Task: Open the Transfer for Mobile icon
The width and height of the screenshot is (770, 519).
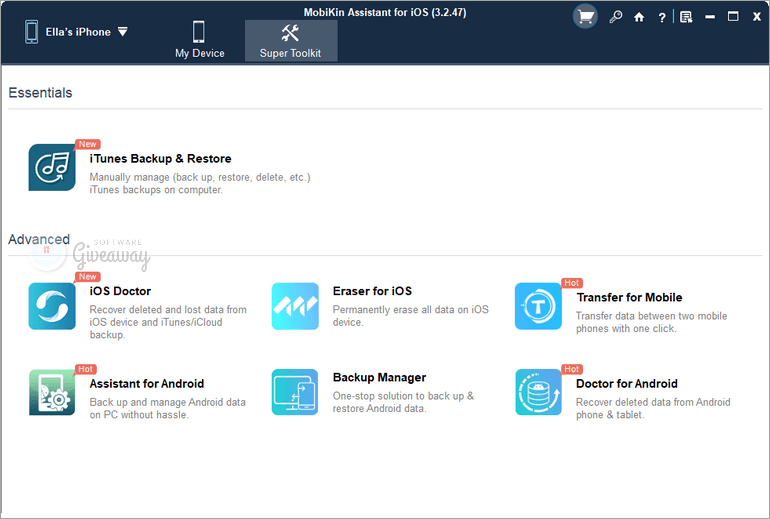Action: click(x=538, y=306)
